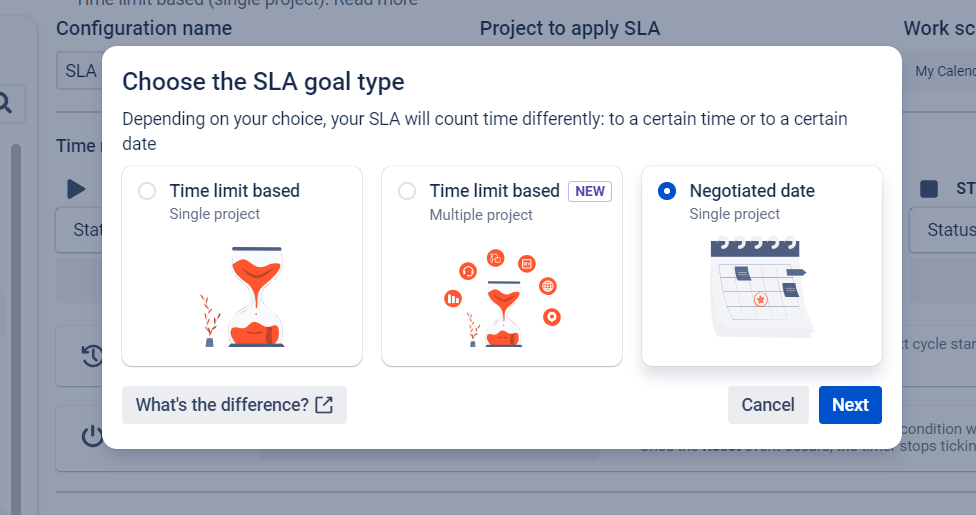Select Time limit based single project radio
This screenshot has width=976, height=515.
pyautogui.click(x=147, y=191)
